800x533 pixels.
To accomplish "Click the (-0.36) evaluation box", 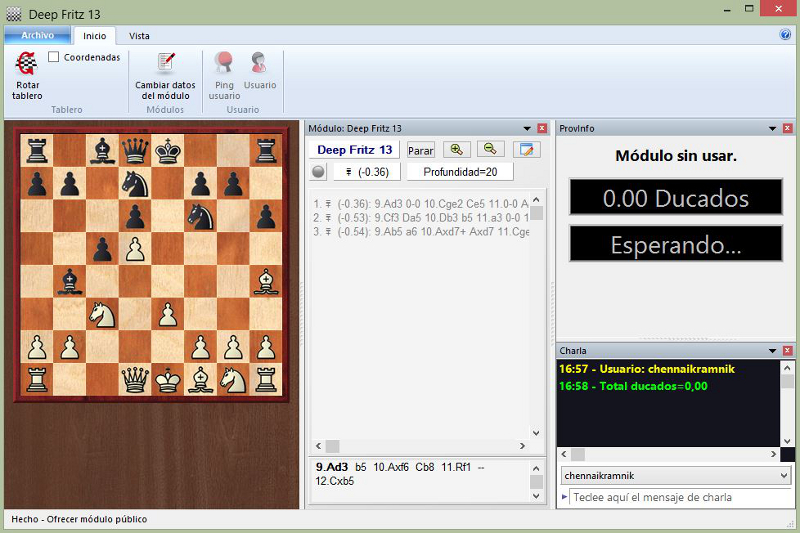I will (x=367, y=172).
